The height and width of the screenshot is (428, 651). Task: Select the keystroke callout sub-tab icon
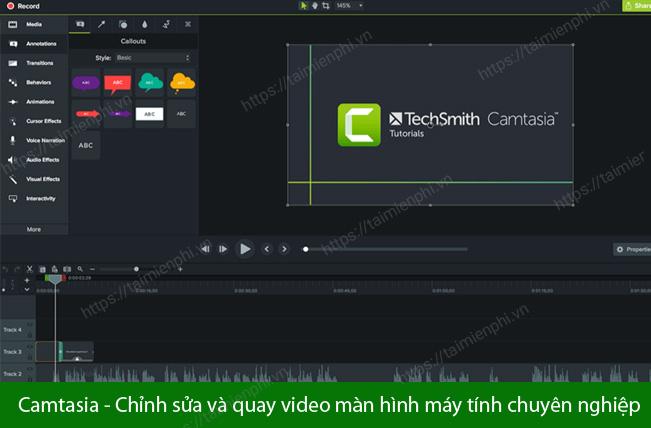(x=188, y=24)
